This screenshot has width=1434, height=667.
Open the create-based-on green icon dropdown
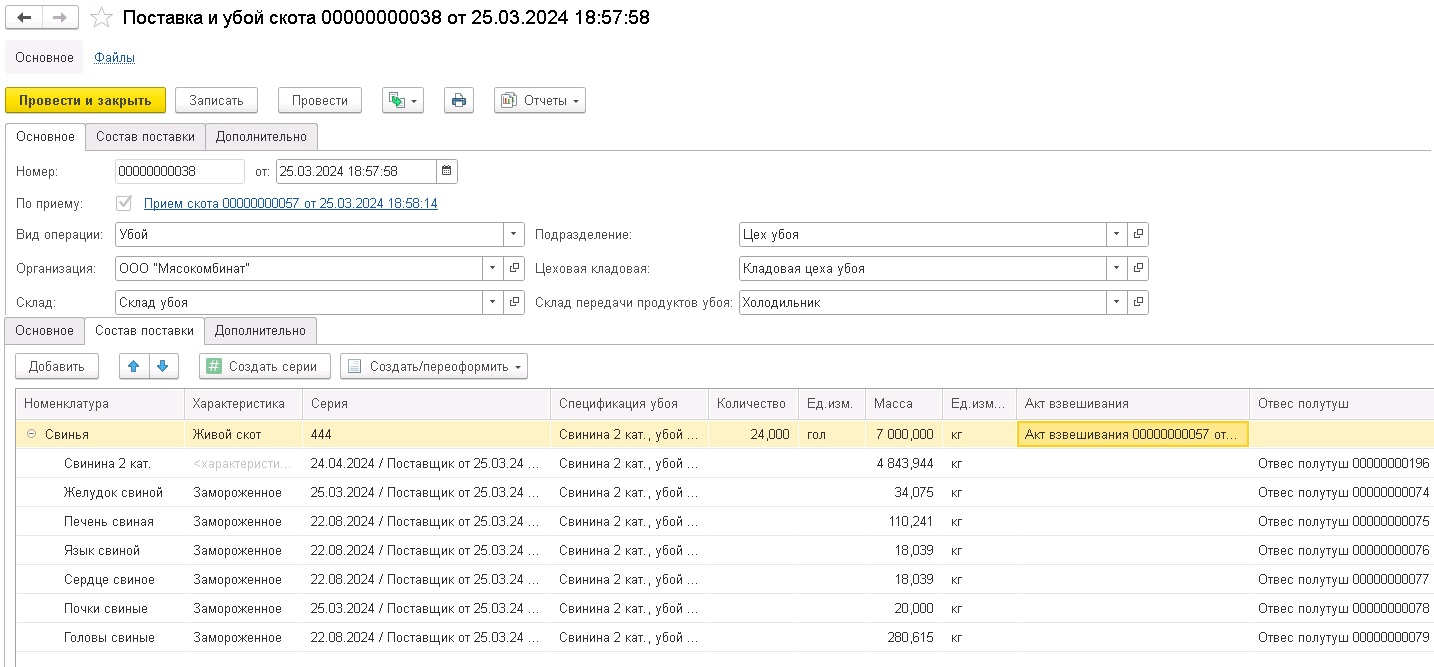(x=402, y=100)
